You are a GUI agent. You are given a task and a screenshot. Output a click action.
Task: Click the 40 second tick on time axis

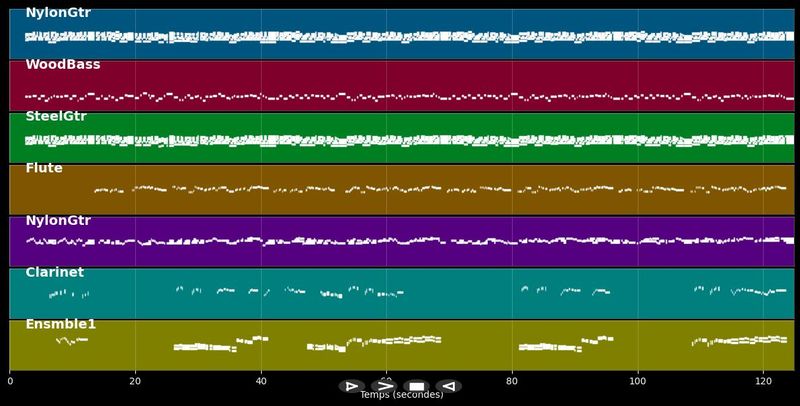(261, 380)
